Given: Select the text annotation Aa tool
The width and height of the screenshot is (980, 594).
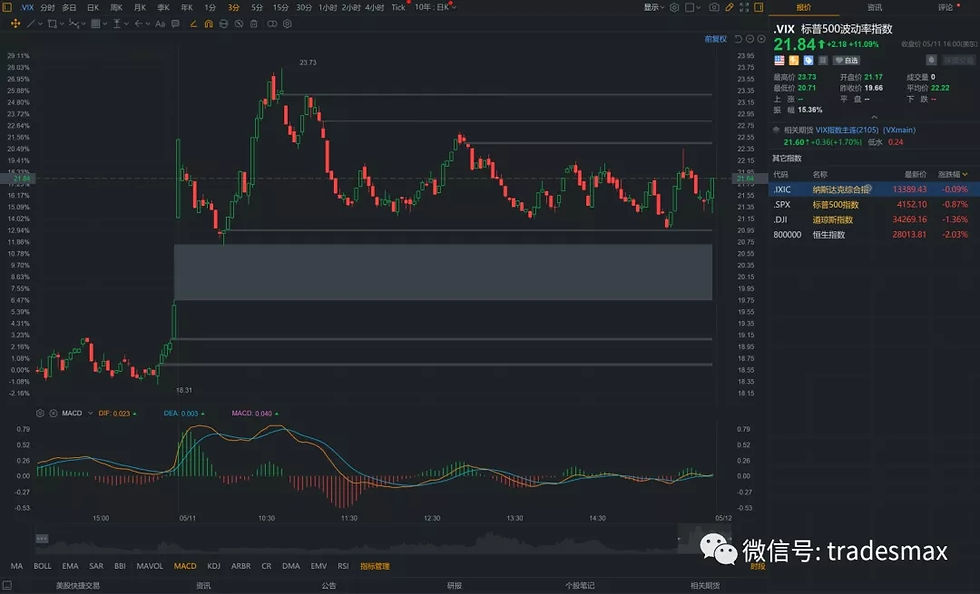Looking at the screenshot, I should 160,24.
